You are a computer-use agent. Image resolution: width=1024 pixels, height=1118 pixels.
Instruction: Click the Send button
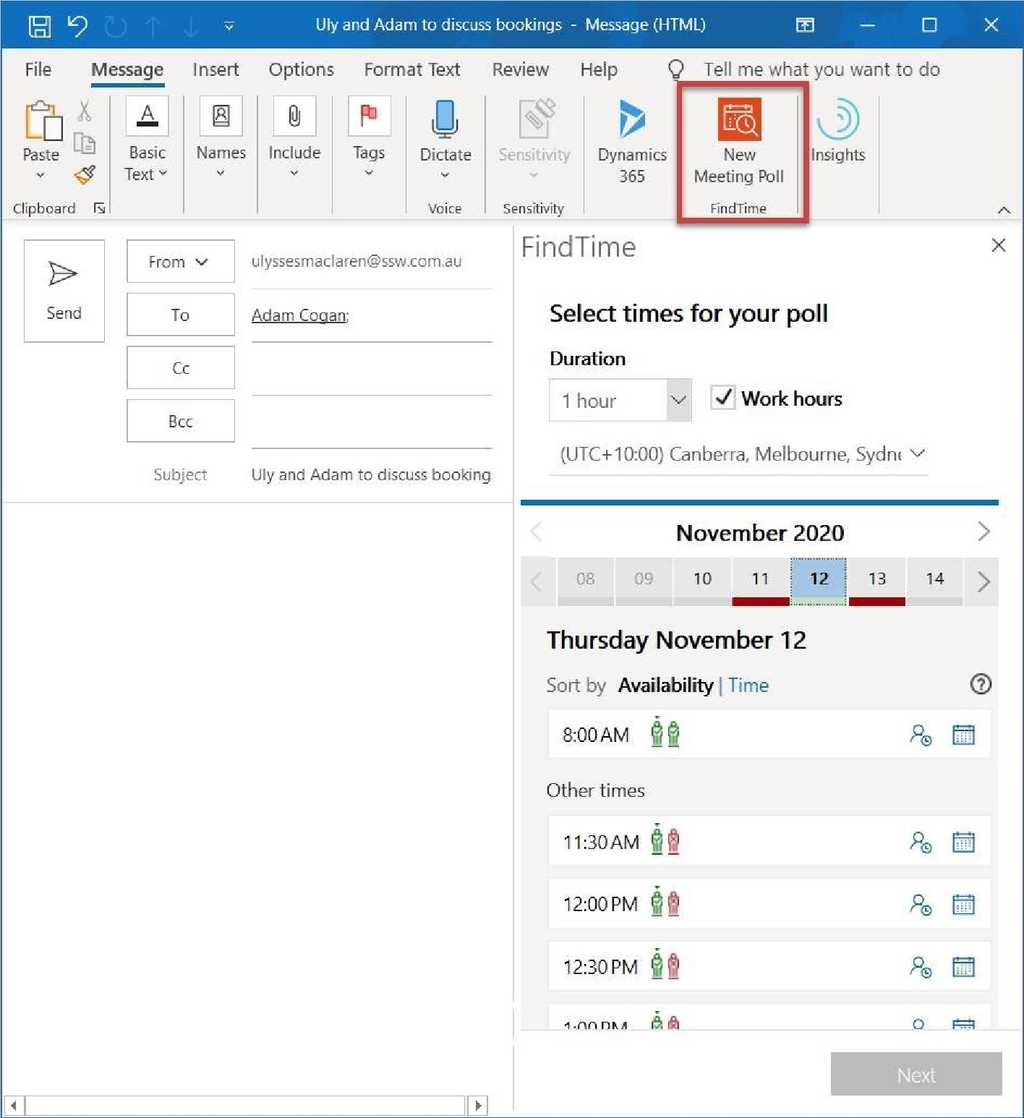(x=63, y=290)
